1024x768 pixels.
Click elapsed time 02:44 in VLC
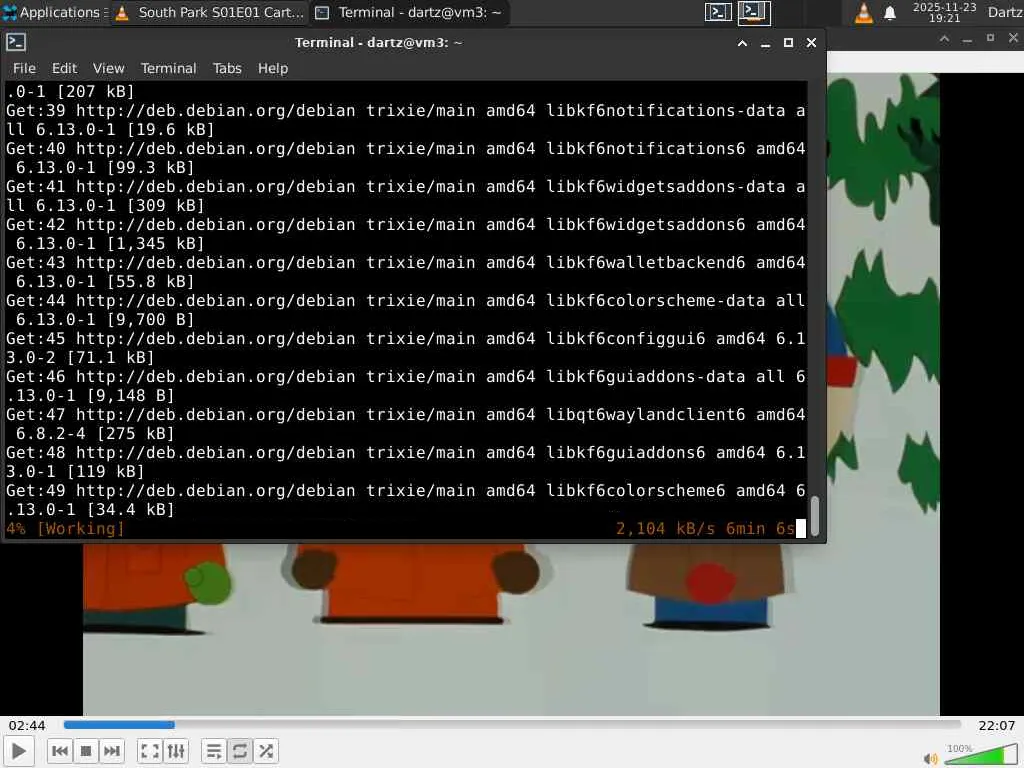point(27,726)
